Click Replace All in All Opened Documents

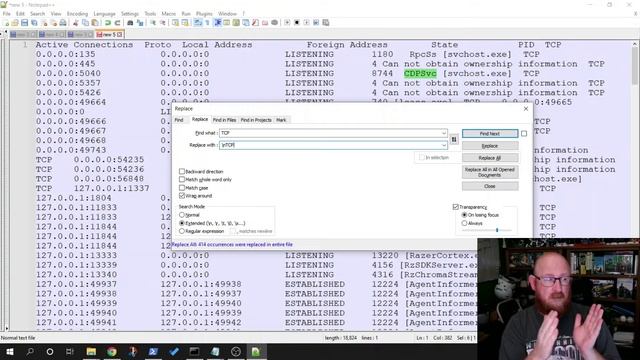pos(490,172)
